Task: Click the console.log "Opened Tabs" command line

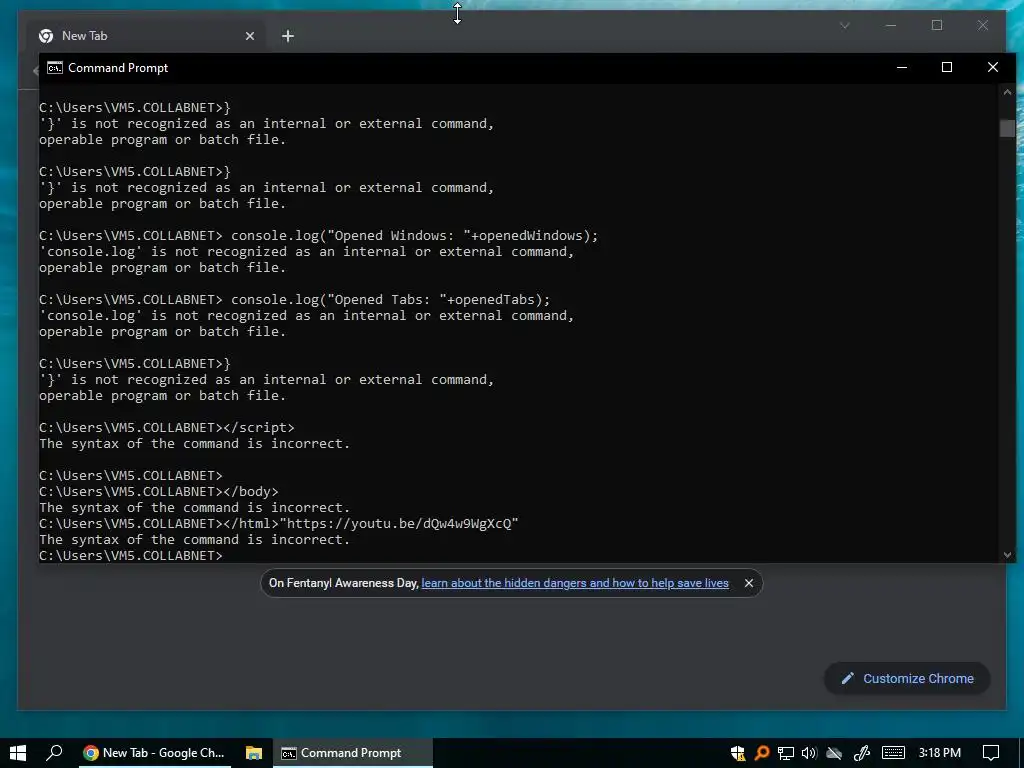Action: [295, 300]
